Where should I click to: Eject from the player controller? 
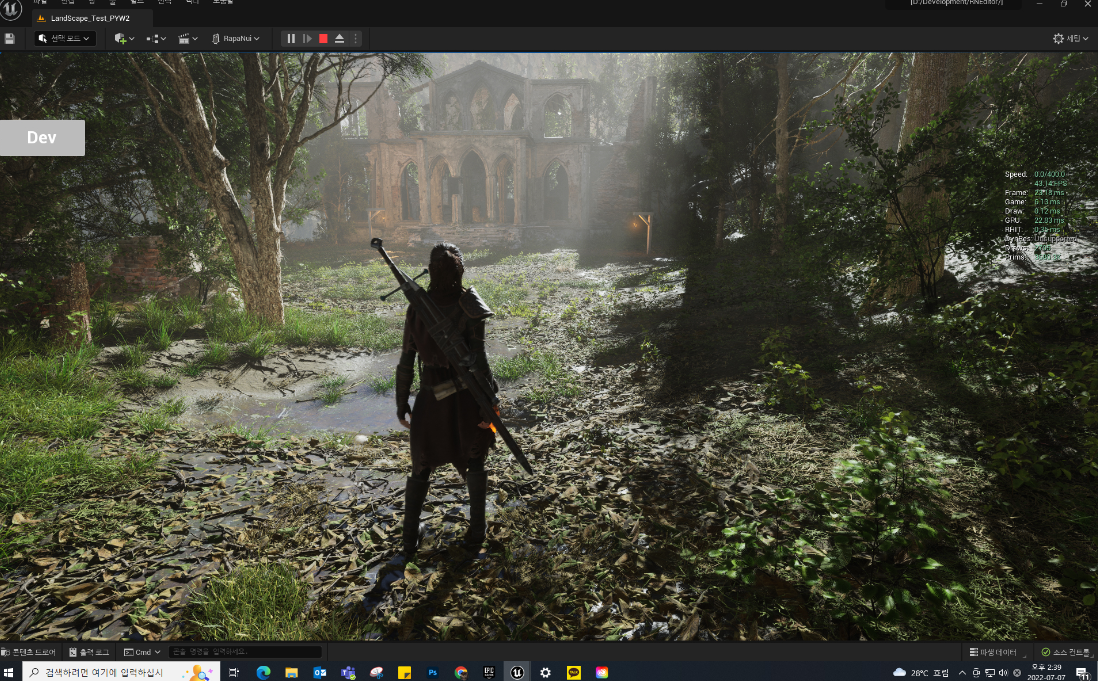pos(340,38)
